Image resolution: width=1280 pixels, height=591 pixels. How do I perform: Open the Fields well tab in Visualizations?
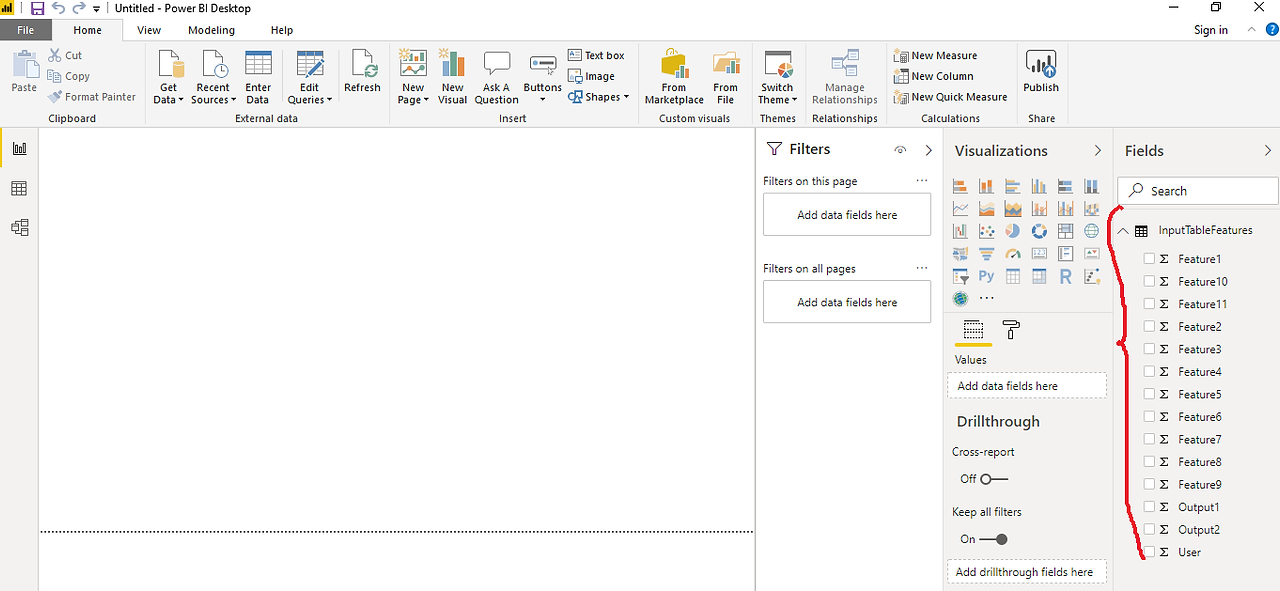(973, 330)
